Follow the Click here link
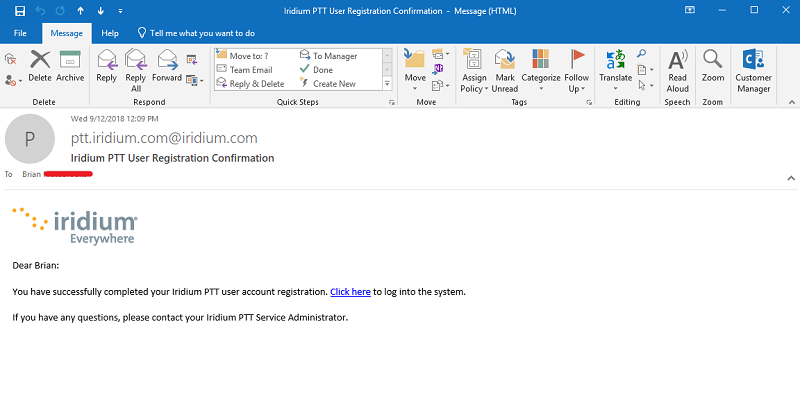Viewport: 800px width, 417px height. 350,292
